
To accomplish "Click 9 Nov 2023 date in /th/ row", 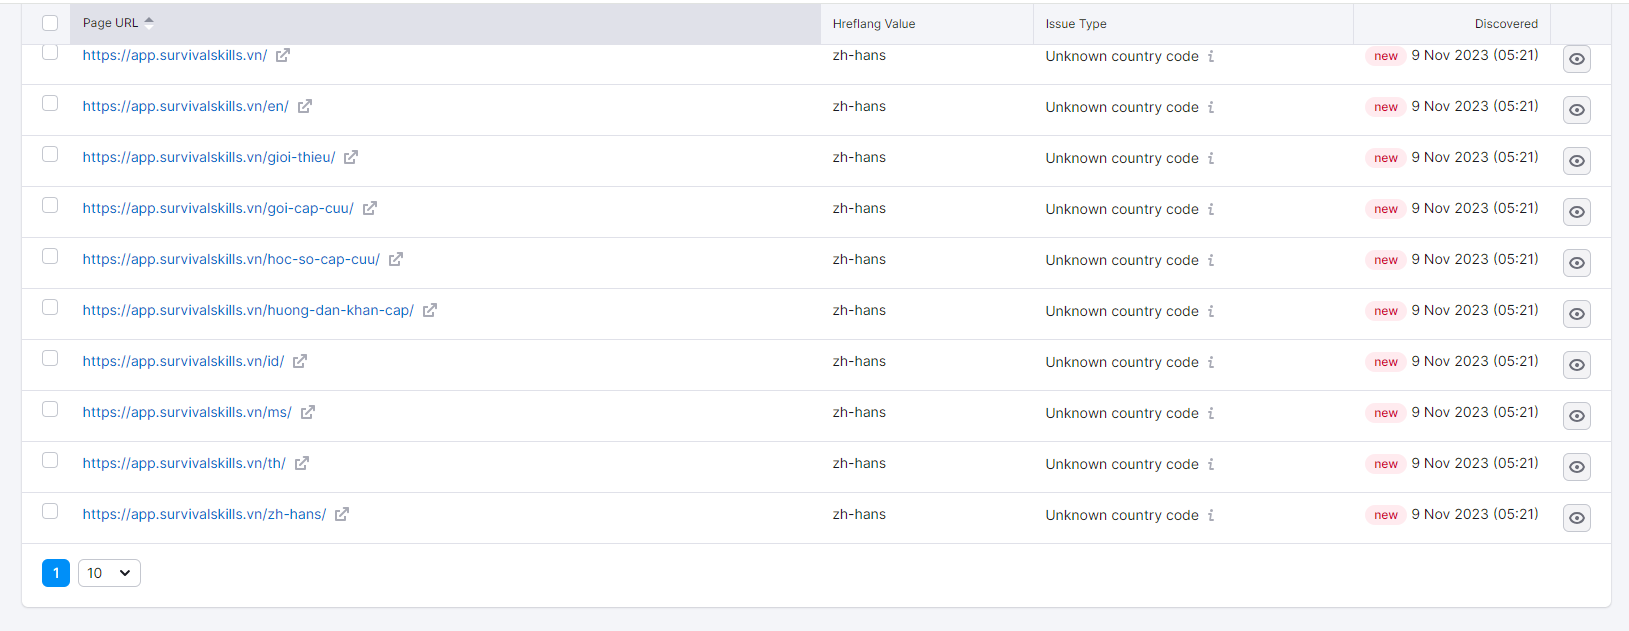I will (1475, 463).
